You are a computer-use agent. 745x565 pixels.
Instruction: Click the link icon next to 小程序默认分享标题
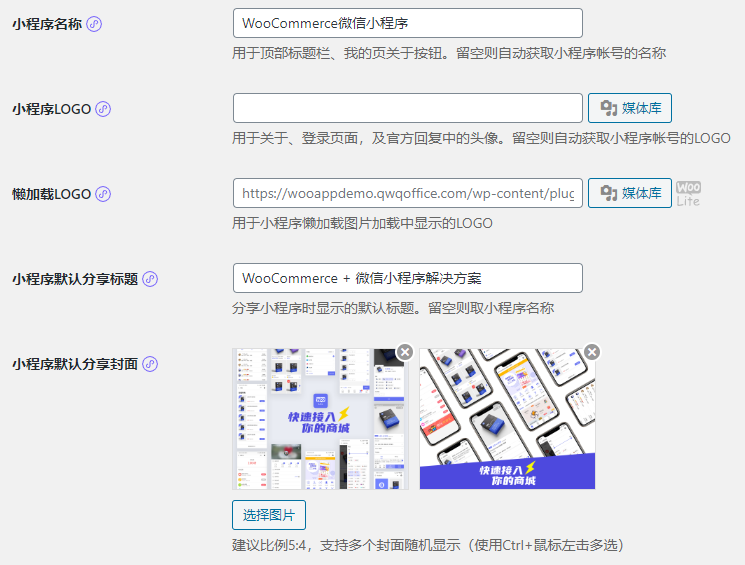(x=150, y=279)
